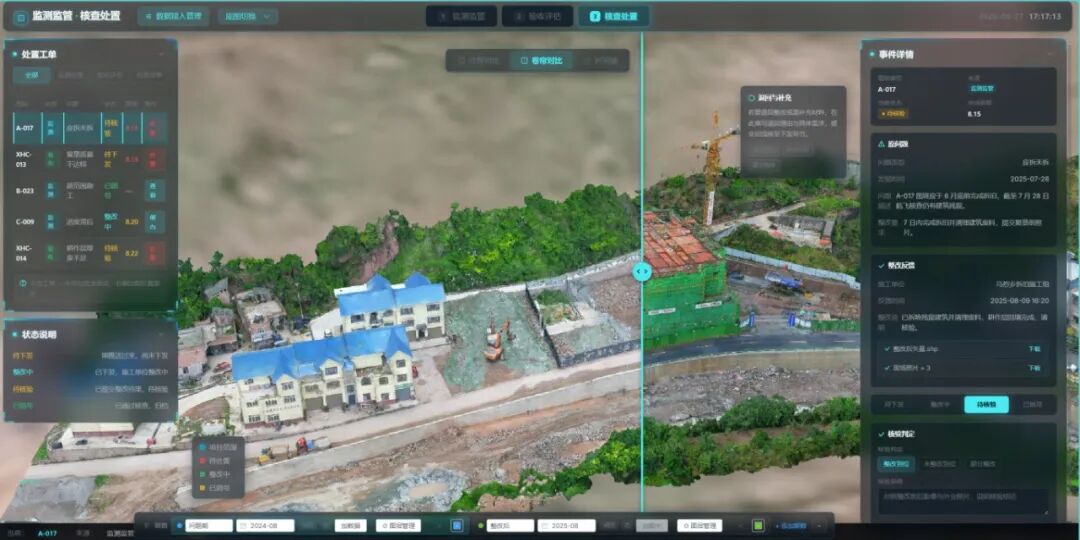Click the A-017 label in bottom status bar
This screenshot has height=540, width=1080.
47,534
